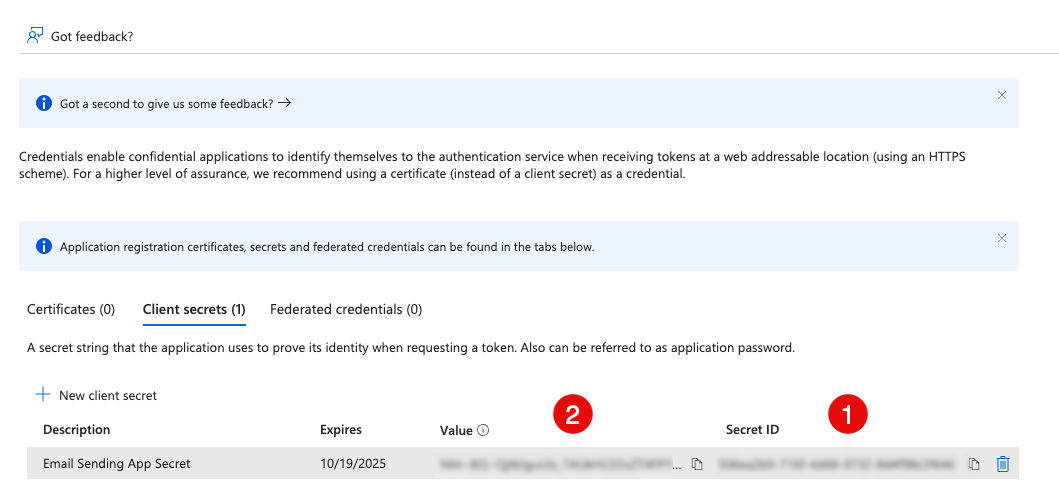Screen dimensions: 1059x504
Task: Click info icon in feedback request banner
Action: click(x=43, y=103)
